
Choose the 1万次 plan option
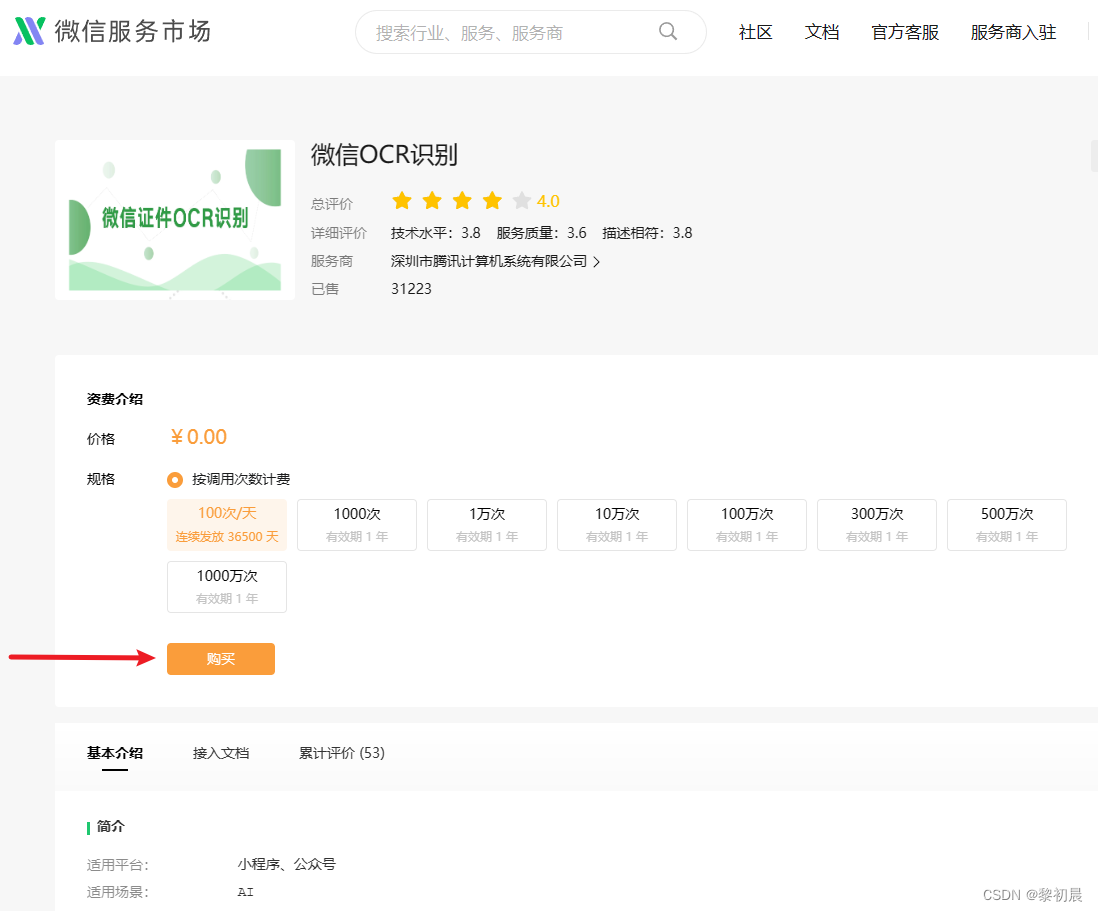click(487, 524)
